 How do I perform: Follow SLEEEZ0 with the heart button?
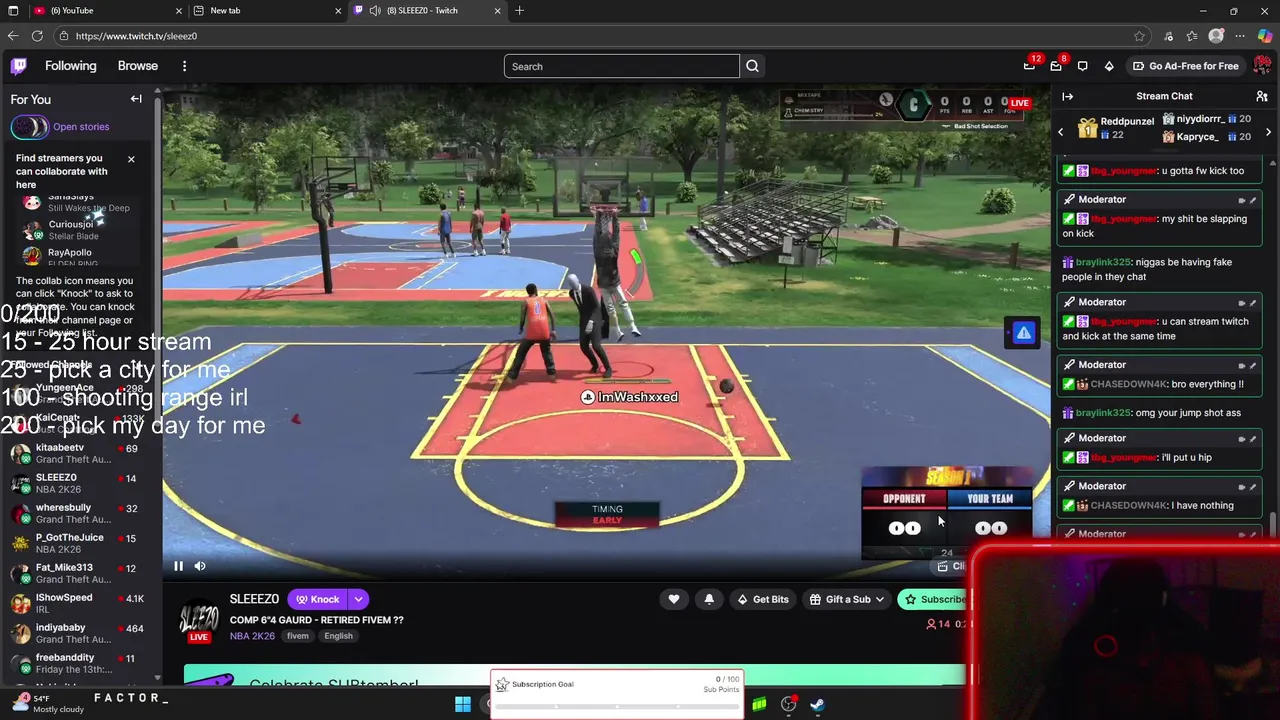pyautogui.click(x=674, y=599)
